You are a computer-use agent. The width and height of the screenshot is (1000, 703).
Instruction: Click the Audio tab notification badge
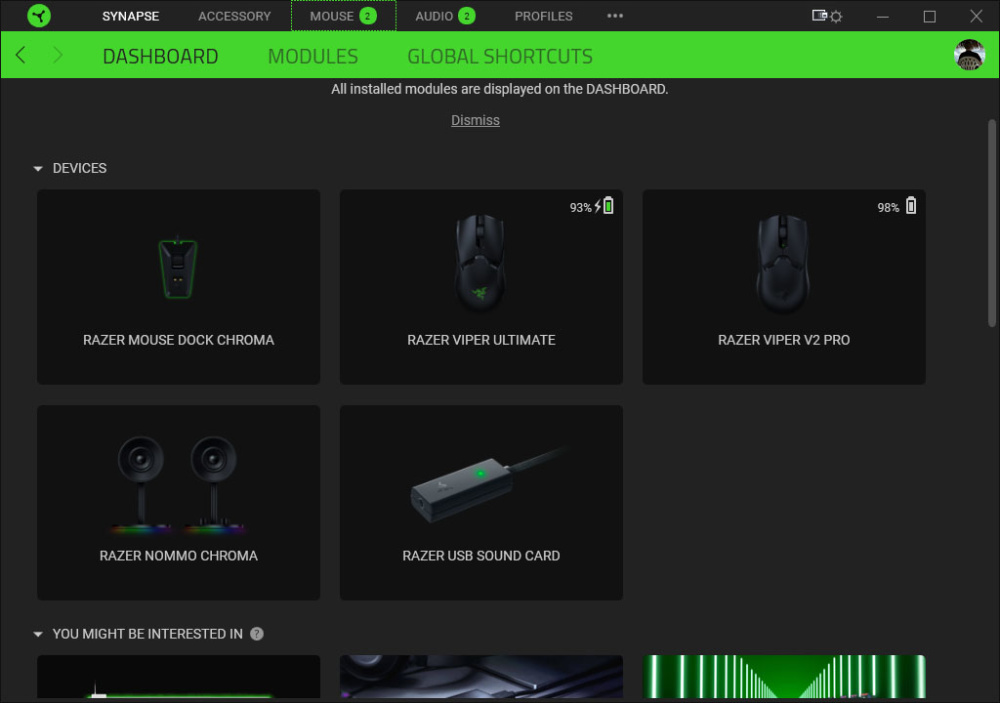[467, 16]
